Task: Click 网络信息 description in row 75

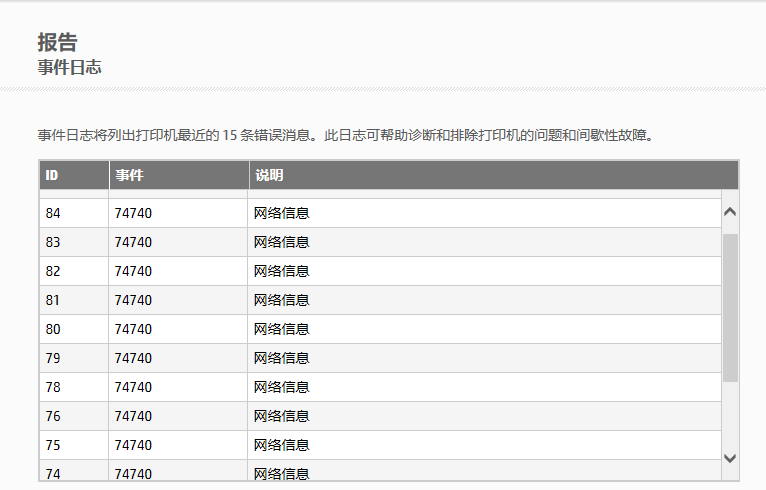Action: (x=281, y=445)
